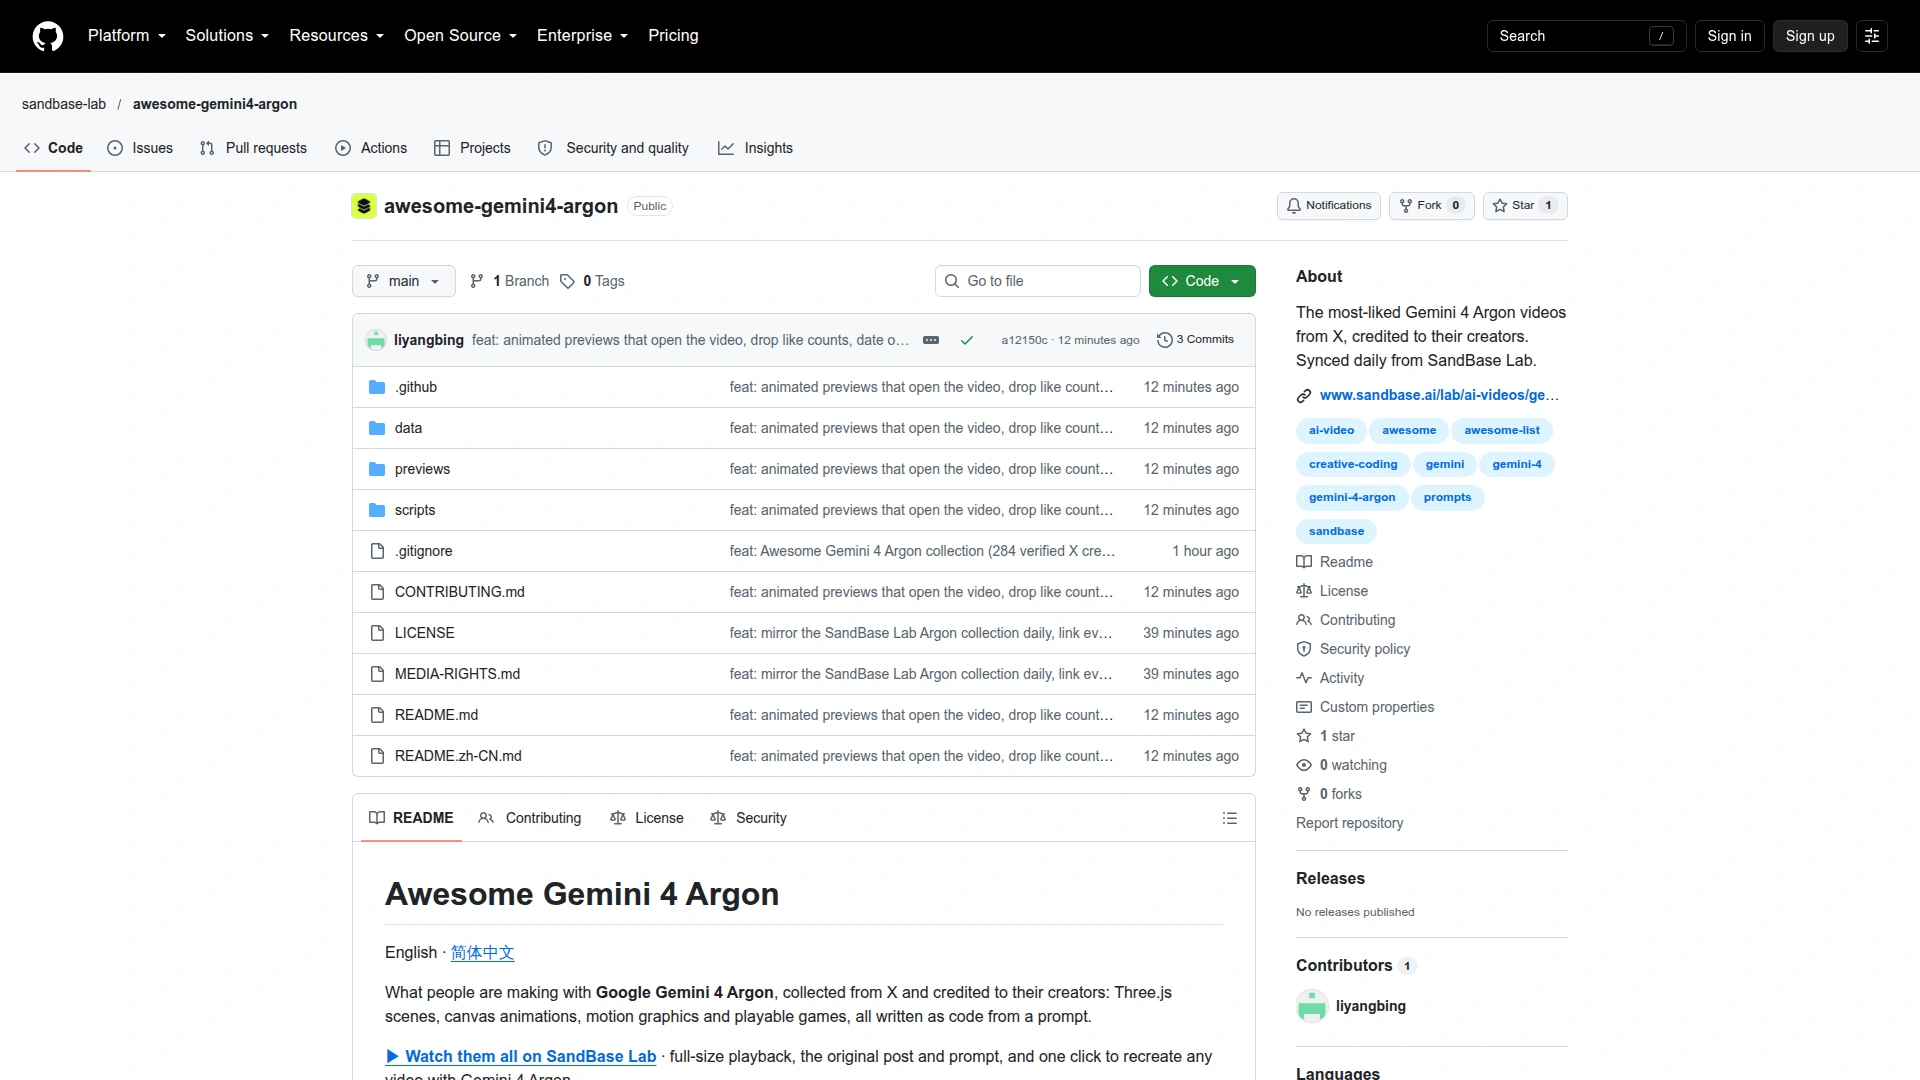Image resolution: width=1920 pixels, height=1080 pixels.
Task: Click the repository avatar icon next to the title
Action: click(x=364, y=206)
